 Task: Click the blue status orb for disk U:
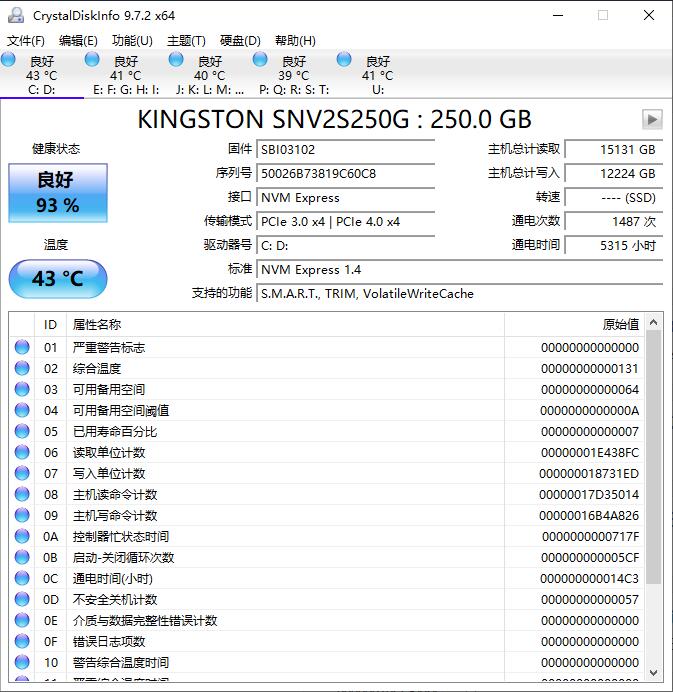[344, 59]
